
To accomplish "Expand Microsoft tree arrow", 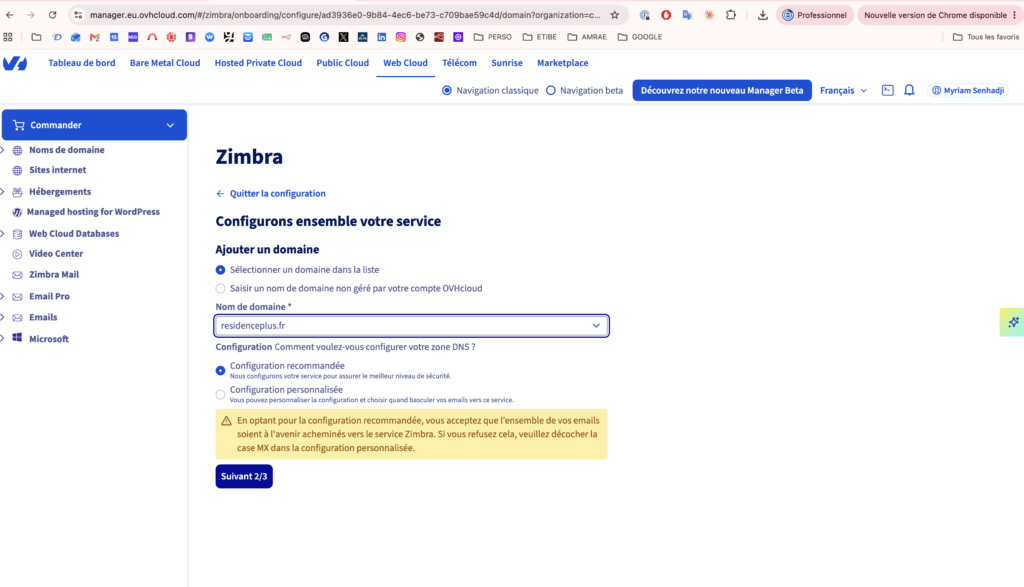I will [3, 338].
